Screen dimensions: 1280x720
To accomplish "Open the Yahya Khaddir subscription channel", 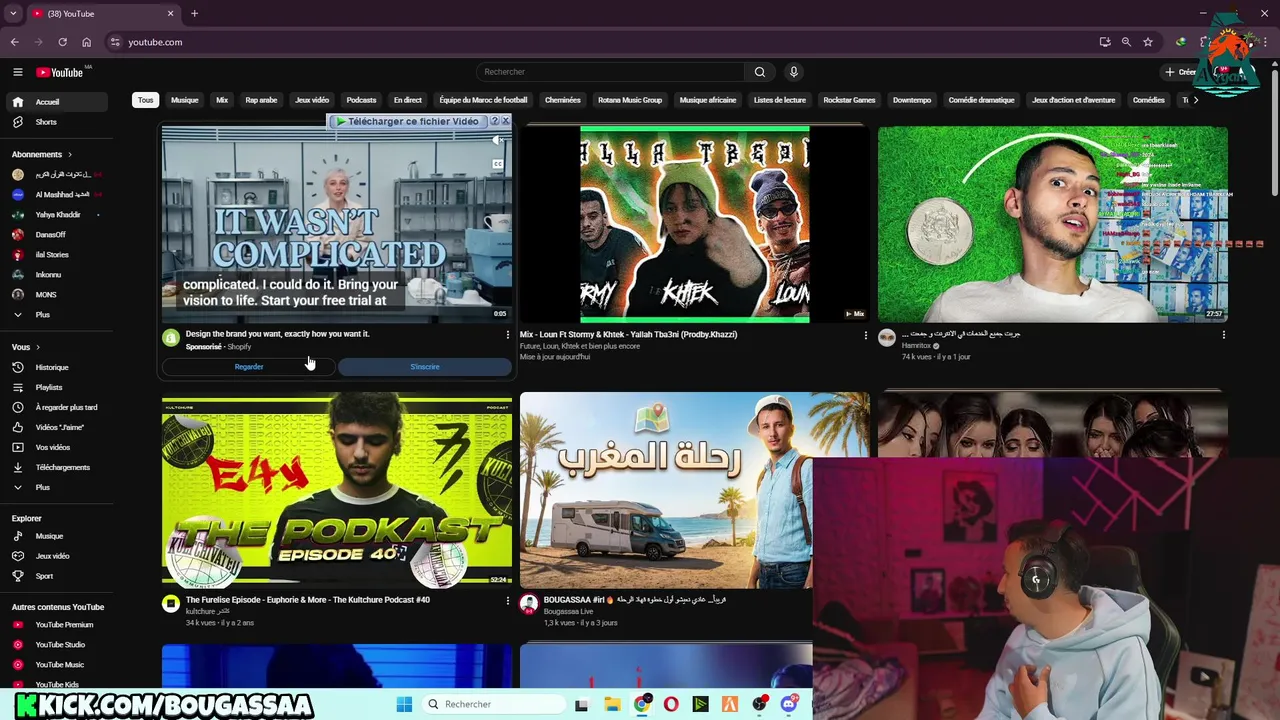I will tap(56, 214).
